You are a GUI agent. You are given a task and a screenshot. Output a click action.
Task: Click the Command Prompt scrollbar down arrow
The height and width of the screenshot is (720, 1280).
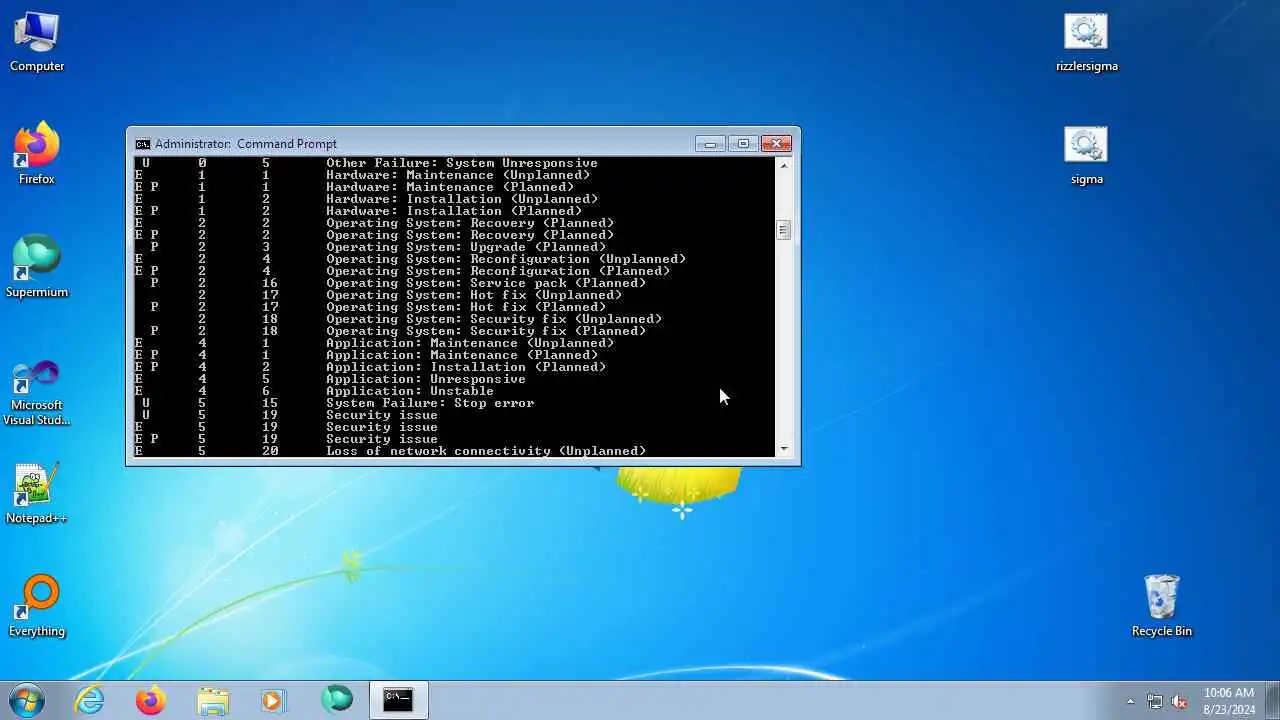click(x=784, y=449)
